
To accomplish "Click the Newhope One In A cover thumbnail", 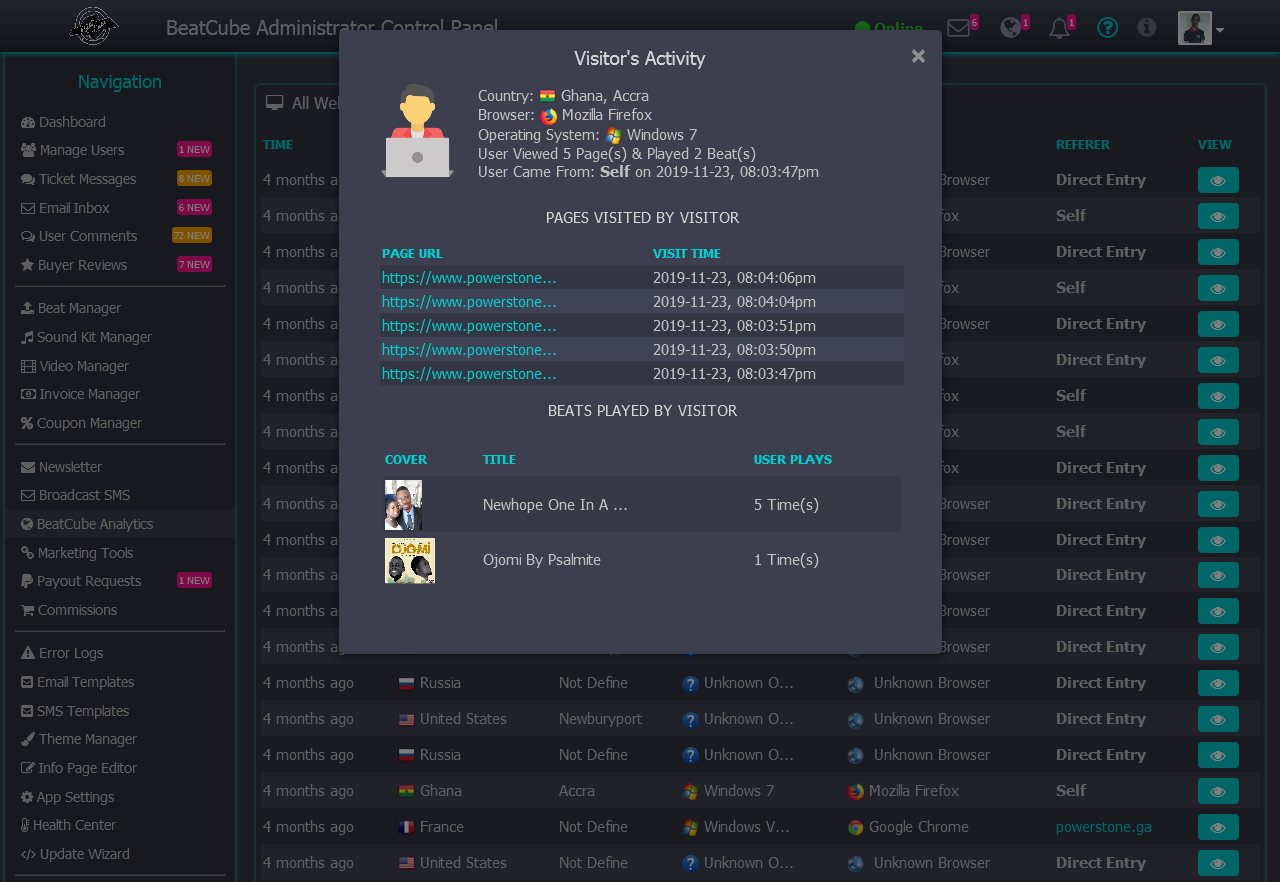I will tap(403, 505).
